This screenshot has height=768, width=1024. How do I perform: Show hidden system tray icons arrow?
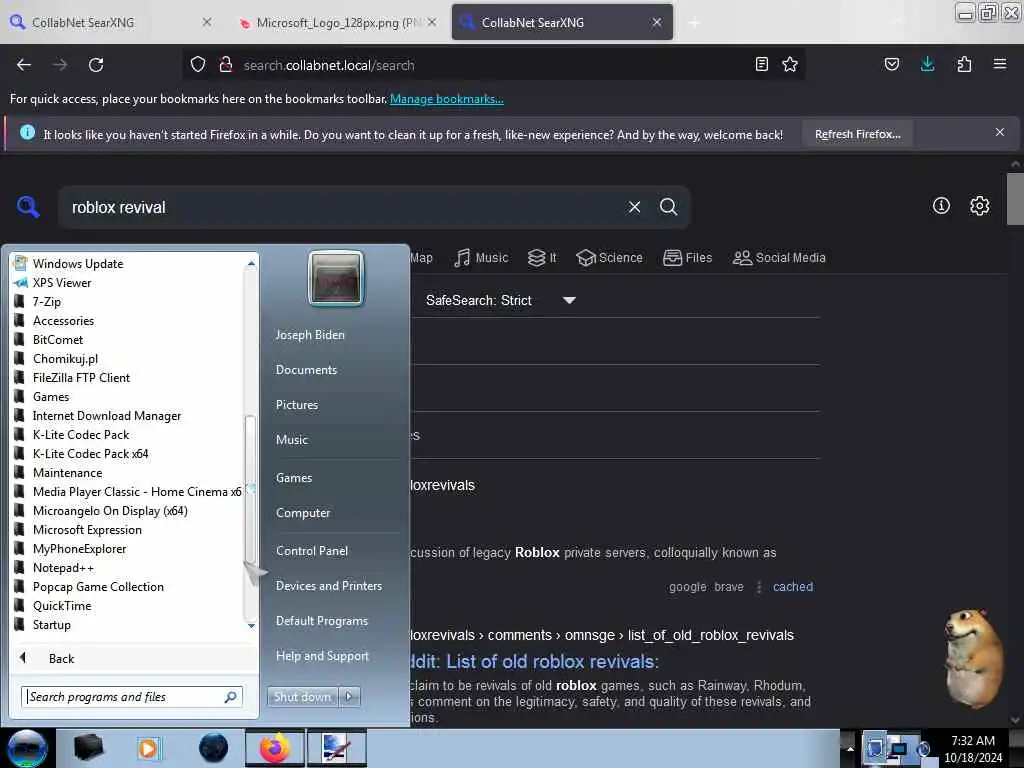click(850, 748)
